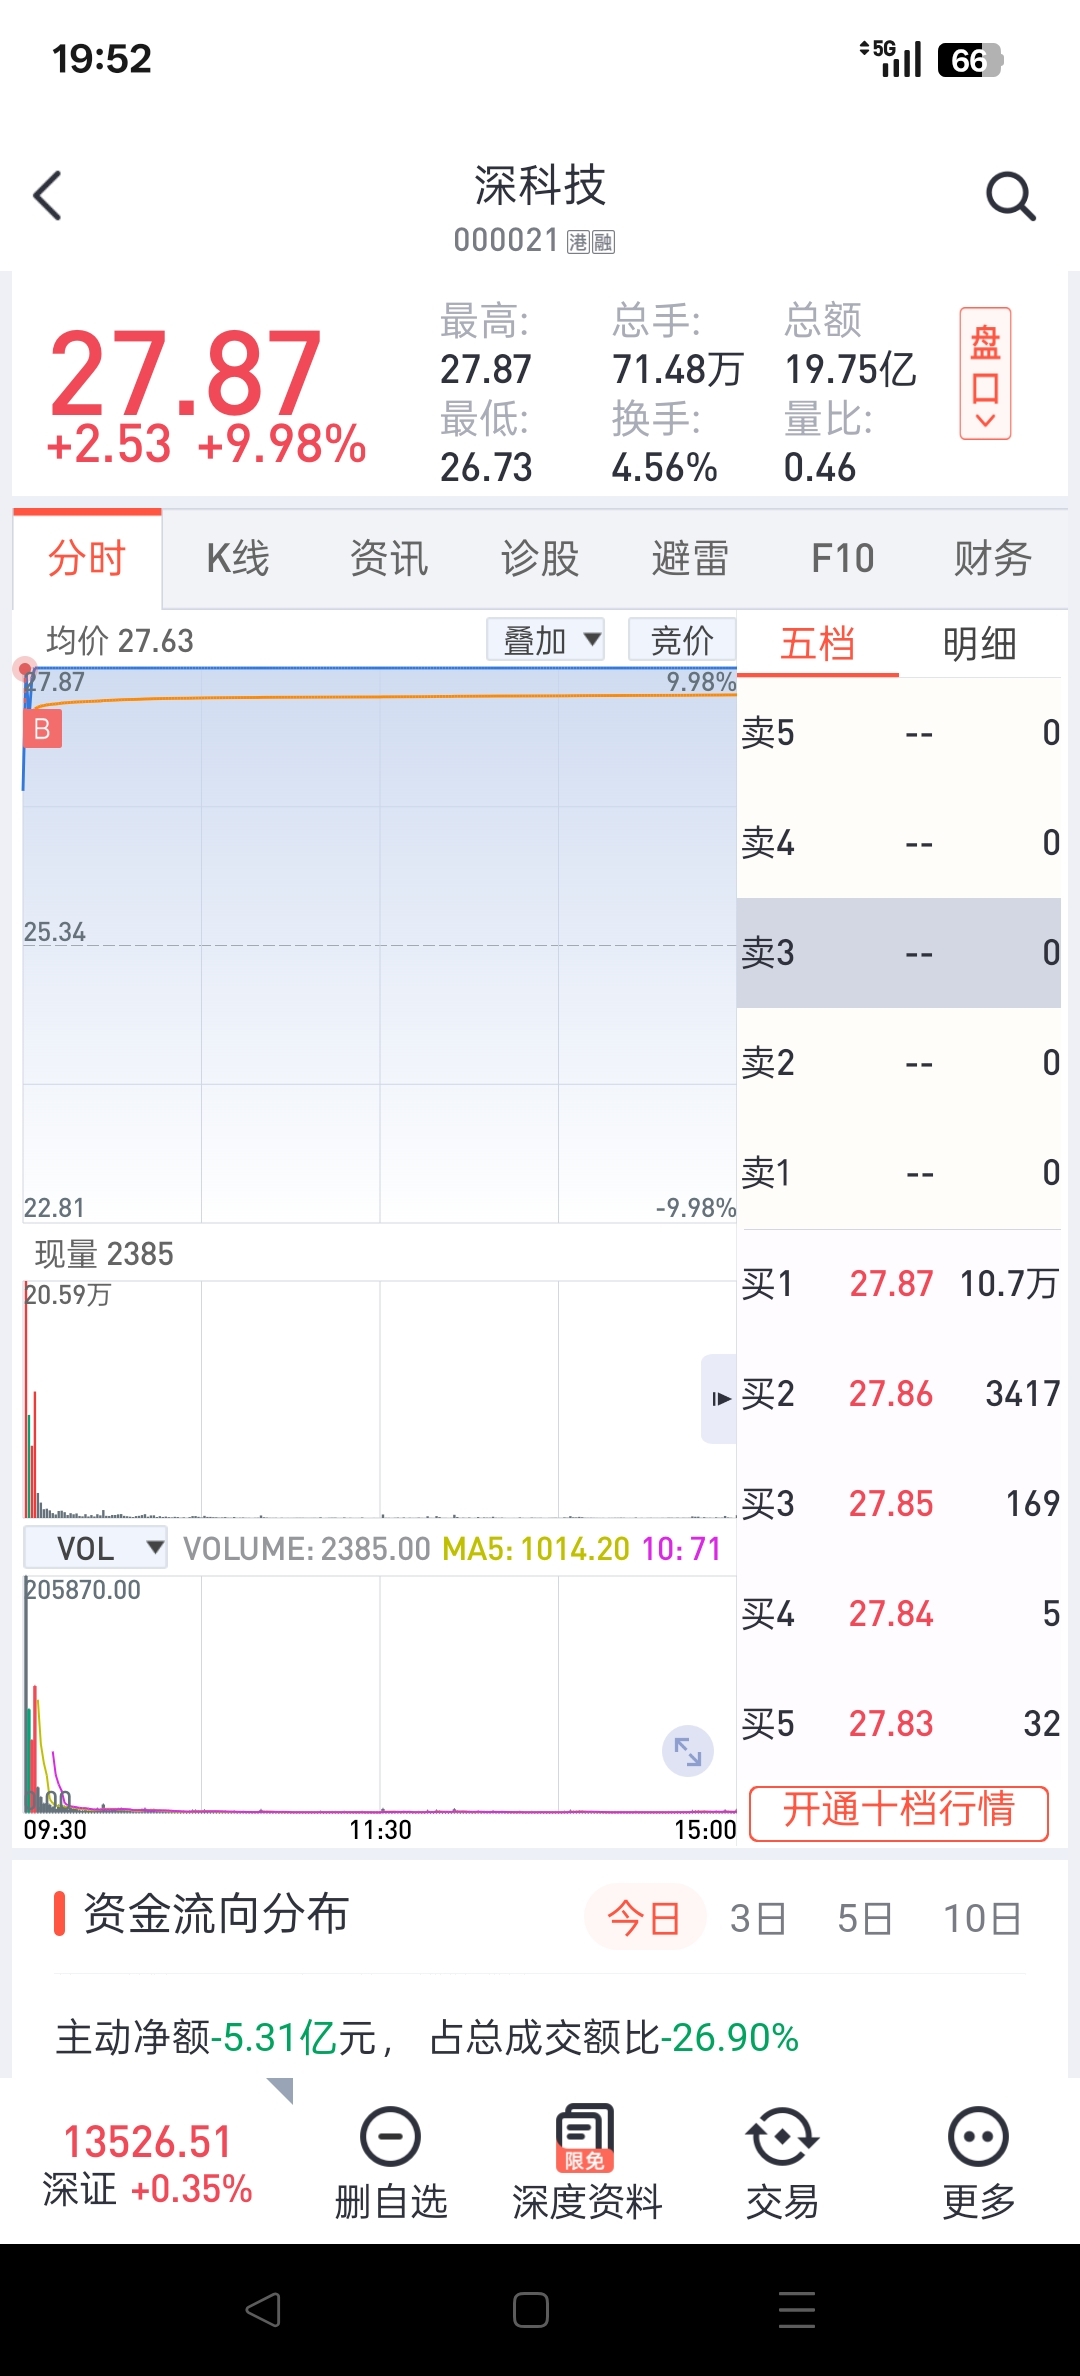Open the 明细 details tab

[x=979, y=645]
